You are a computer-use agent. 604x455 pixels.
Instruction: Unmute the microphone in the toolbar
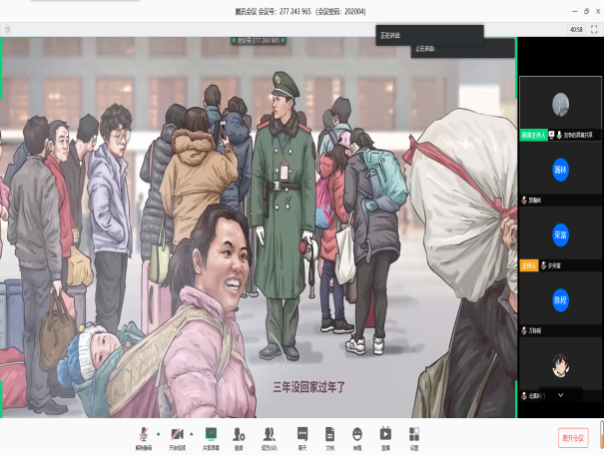pyautogui.click(x=143, y=433)
